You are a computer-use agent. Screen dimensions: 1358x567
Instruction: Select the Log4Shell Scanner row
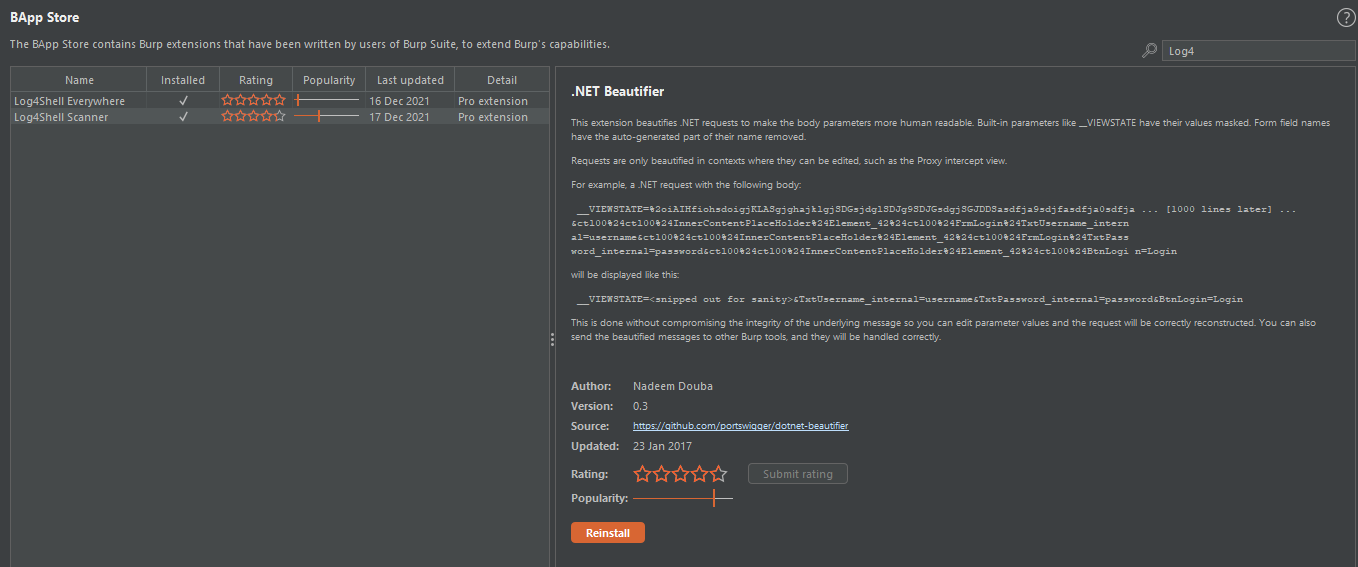[280, 117]
